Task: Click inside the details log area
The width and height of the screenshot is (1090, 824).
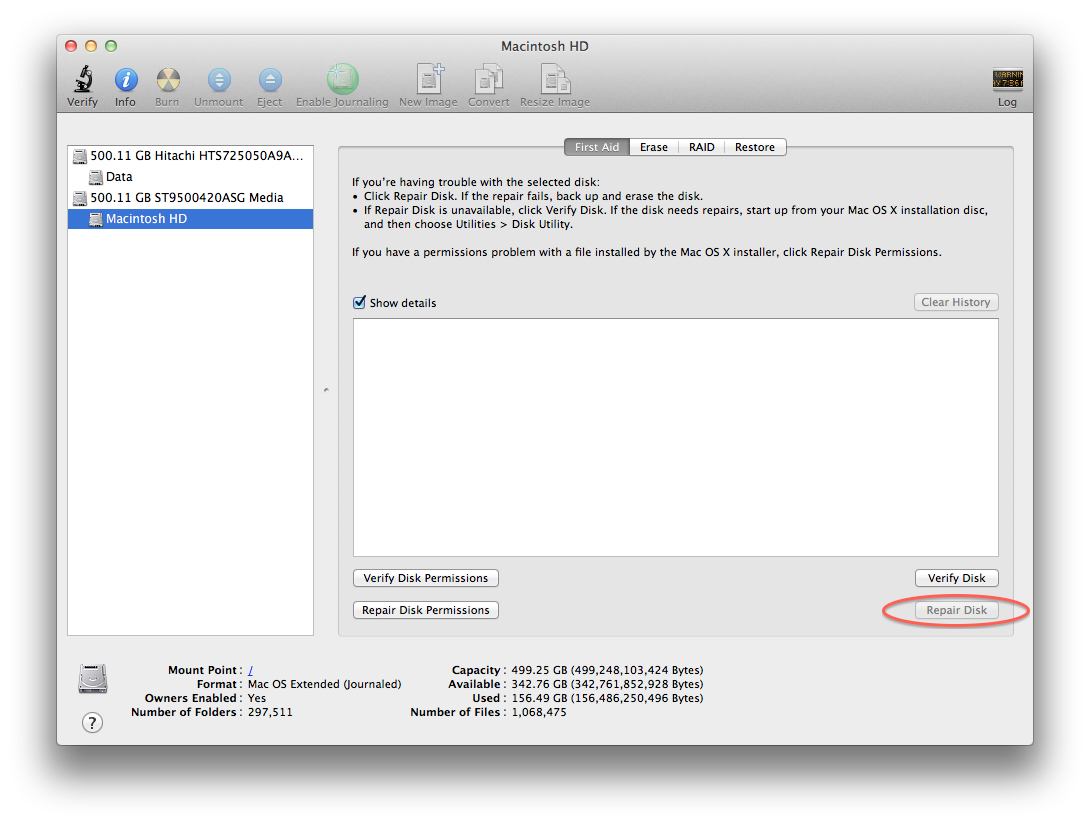Action: click(676, 437)
